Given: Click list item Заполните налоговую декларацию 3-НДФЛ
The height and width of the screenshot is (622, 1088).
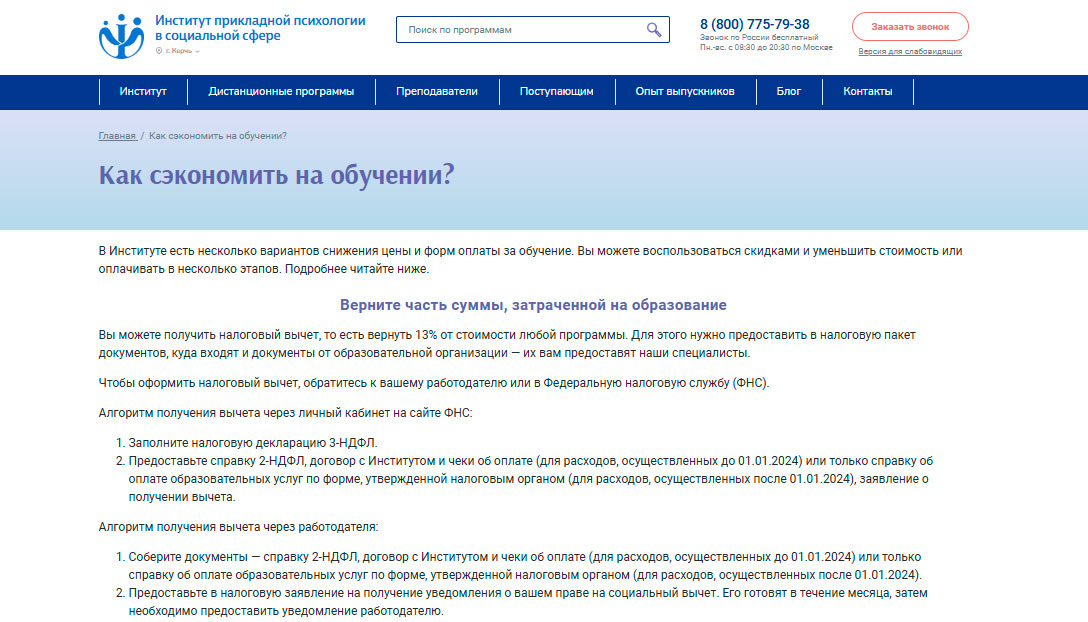Looking at the screenshot, I should click(253, 443).
